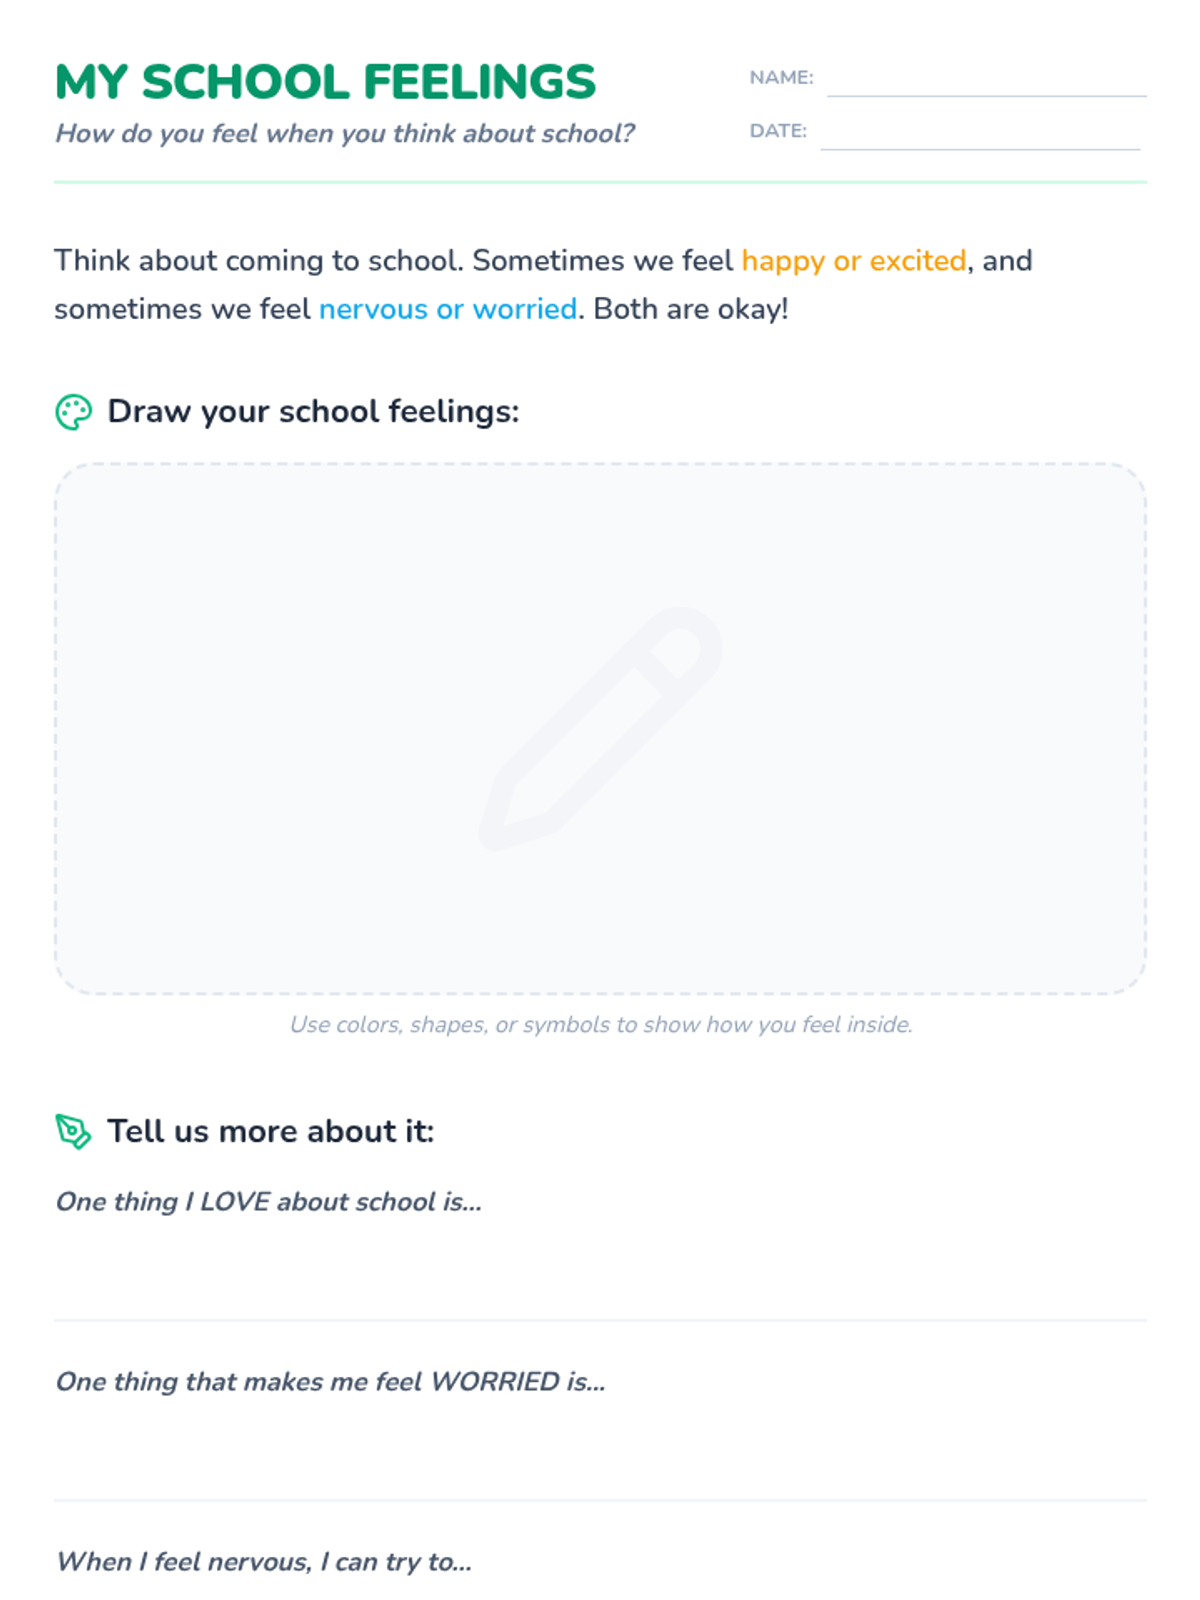The width and height of the screenshot is (1200, 1600).
Task: Click the "makes me feel WORRIED" prompt
Action: tap(330, 1382)
